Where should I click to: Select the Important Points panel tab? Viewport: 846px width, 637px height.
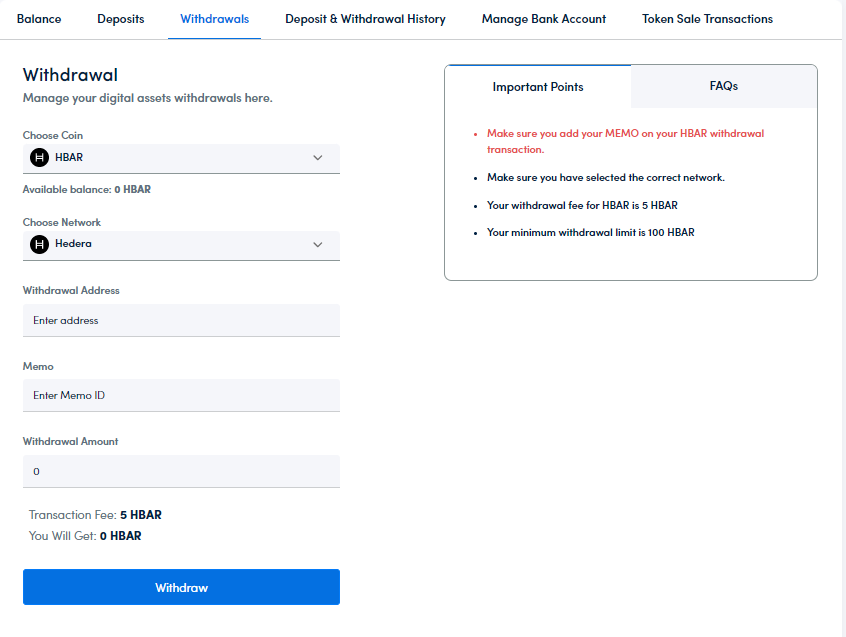point(538,87)
